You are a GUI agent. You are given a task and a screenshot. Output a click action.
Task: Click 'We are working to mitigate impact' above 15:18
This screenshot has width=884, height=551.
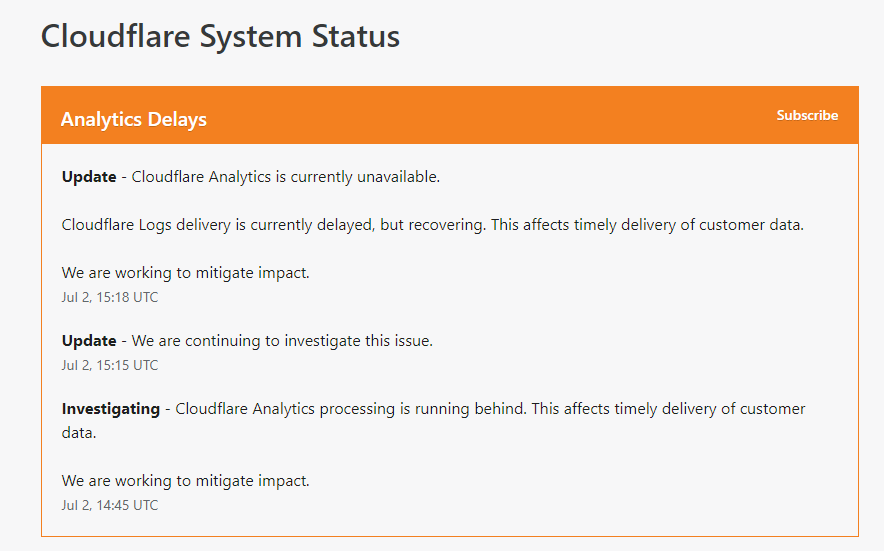point(185,273)
